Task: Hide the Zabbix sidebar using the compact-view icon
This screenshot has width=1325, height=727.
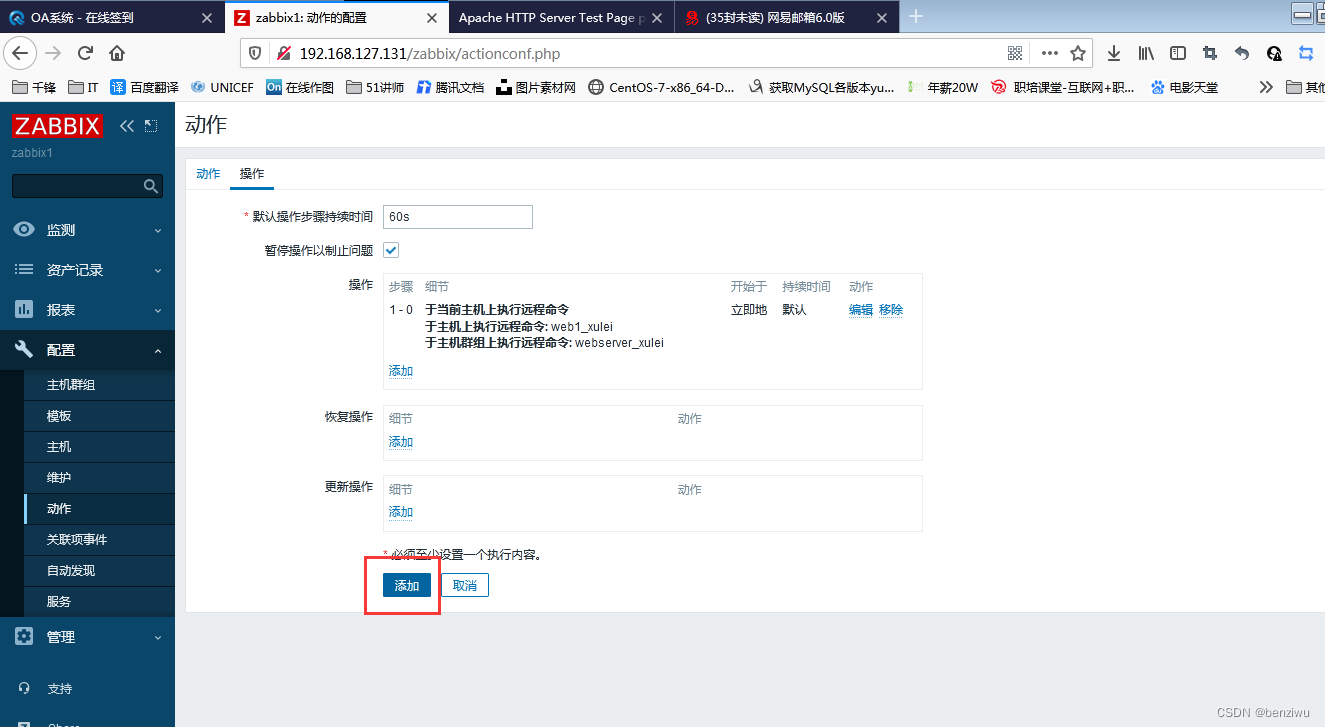Action: [151, 125]
